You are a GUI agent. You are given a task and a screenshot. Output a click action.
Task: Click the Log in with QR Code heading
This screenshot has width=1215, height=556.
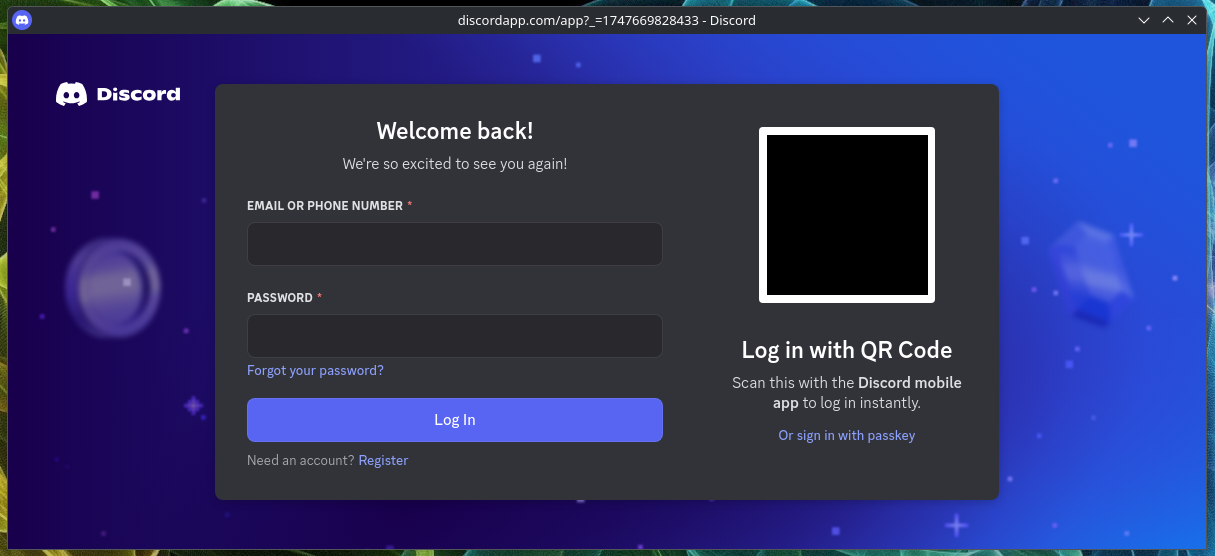tap(846, 350)
